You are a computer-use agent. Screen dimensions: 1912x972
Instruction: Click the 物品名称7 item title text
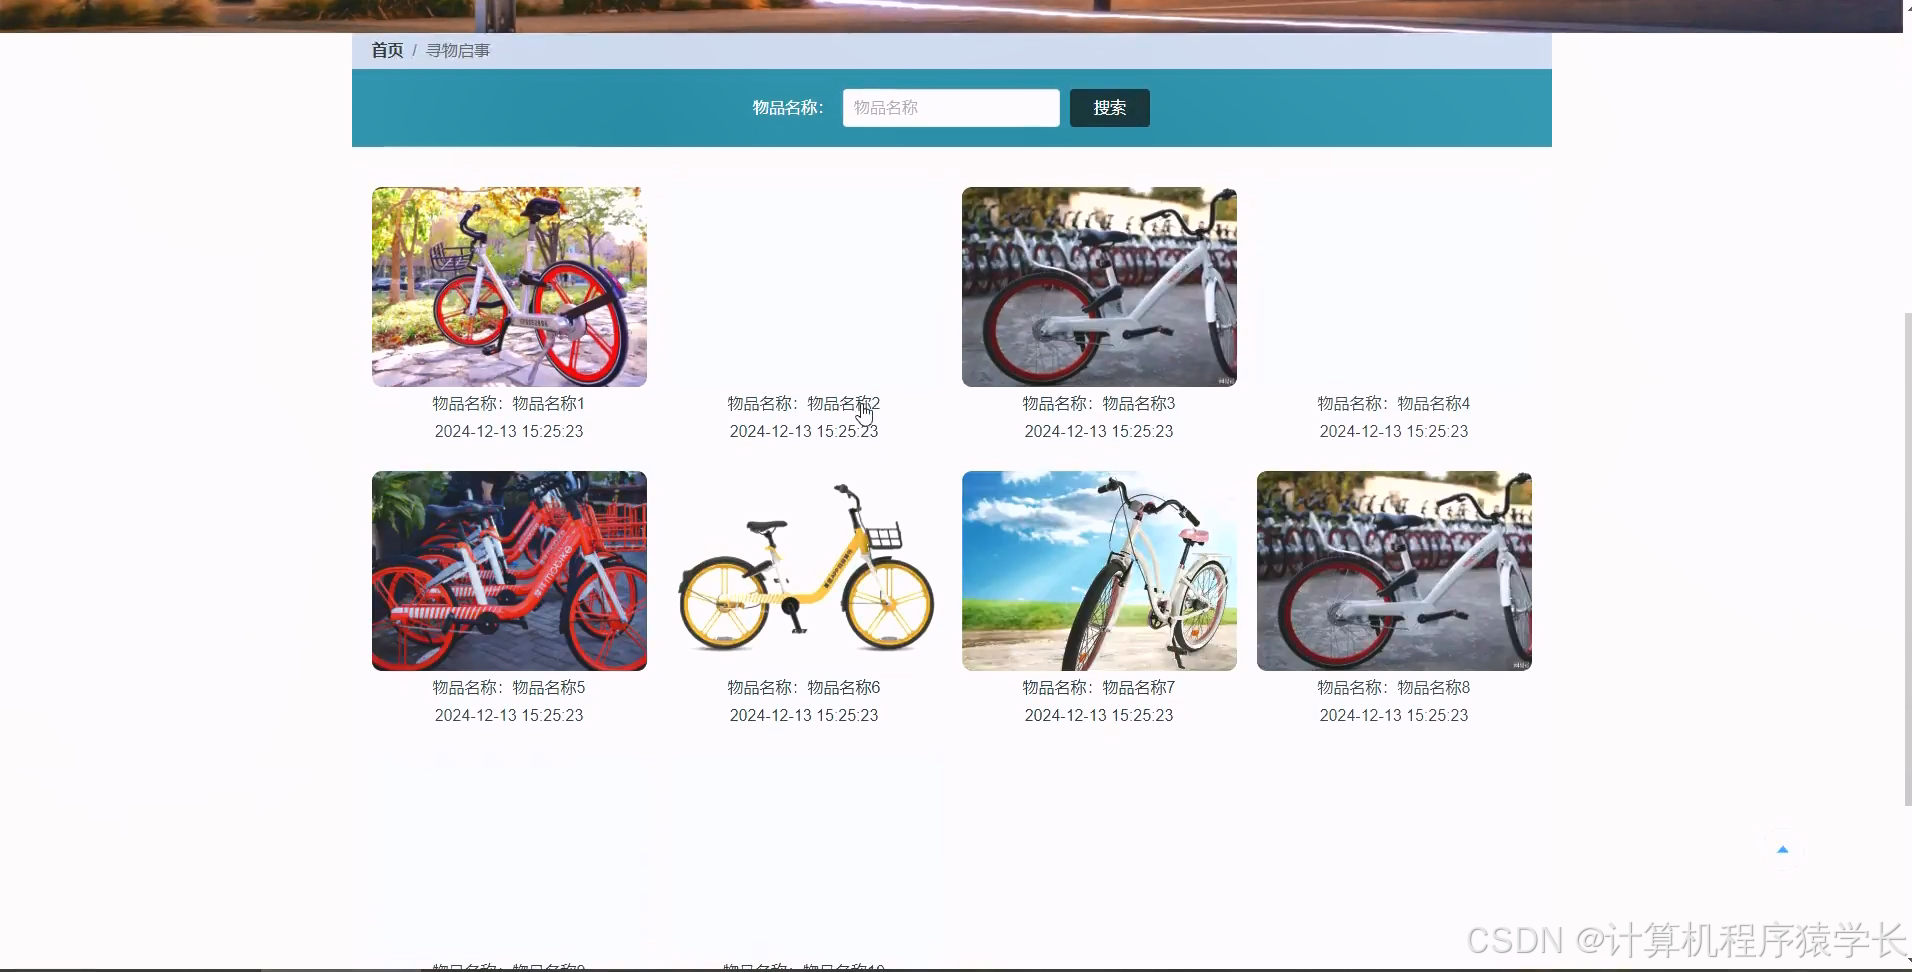point(1098,687)
